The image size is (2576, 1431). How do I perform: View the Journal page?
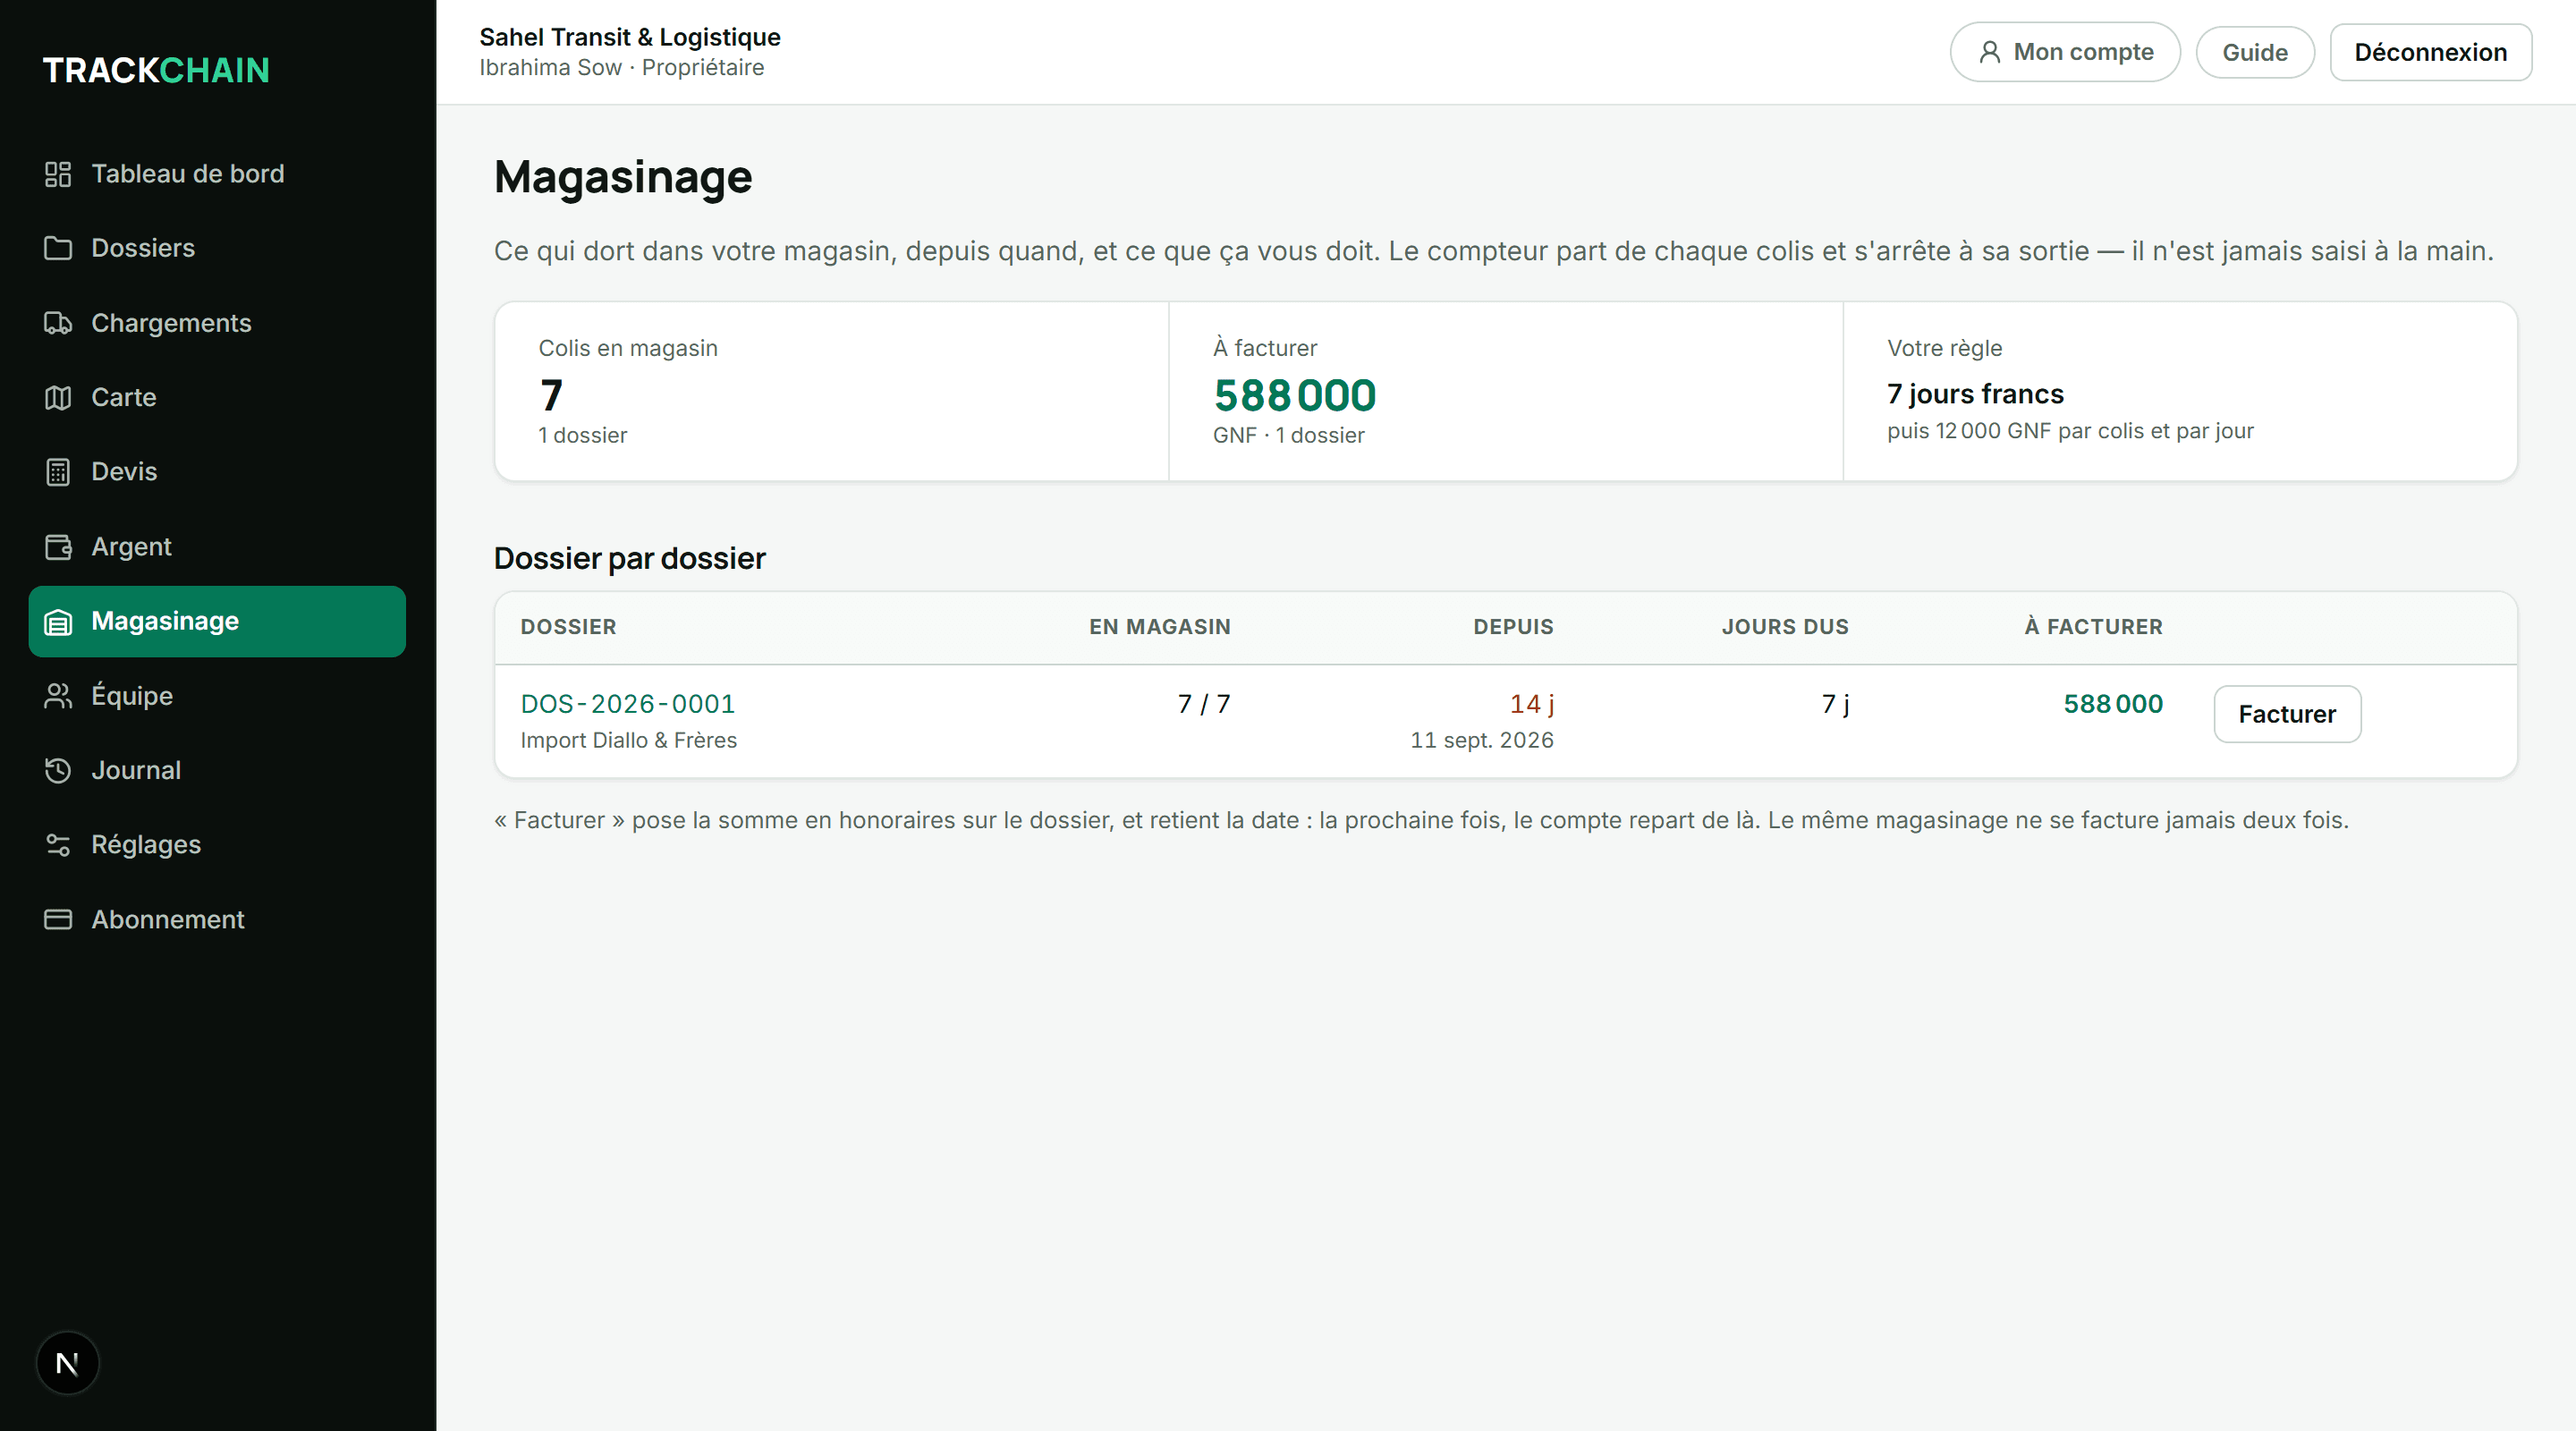[217, 770]
